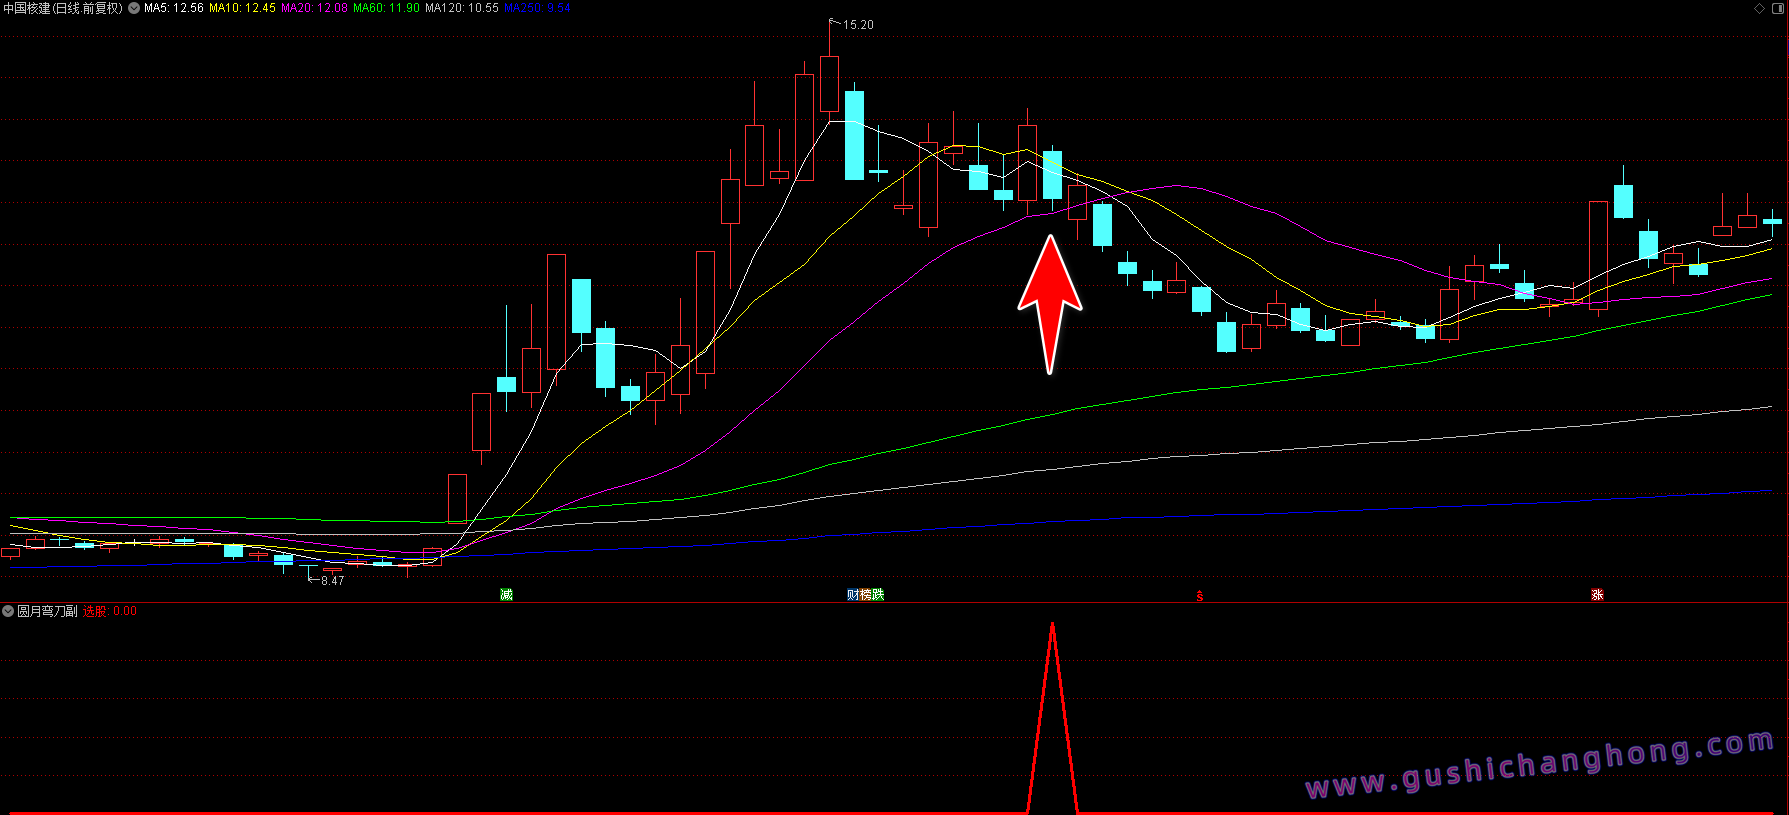Select the blue MA250 label

(537, 8)
